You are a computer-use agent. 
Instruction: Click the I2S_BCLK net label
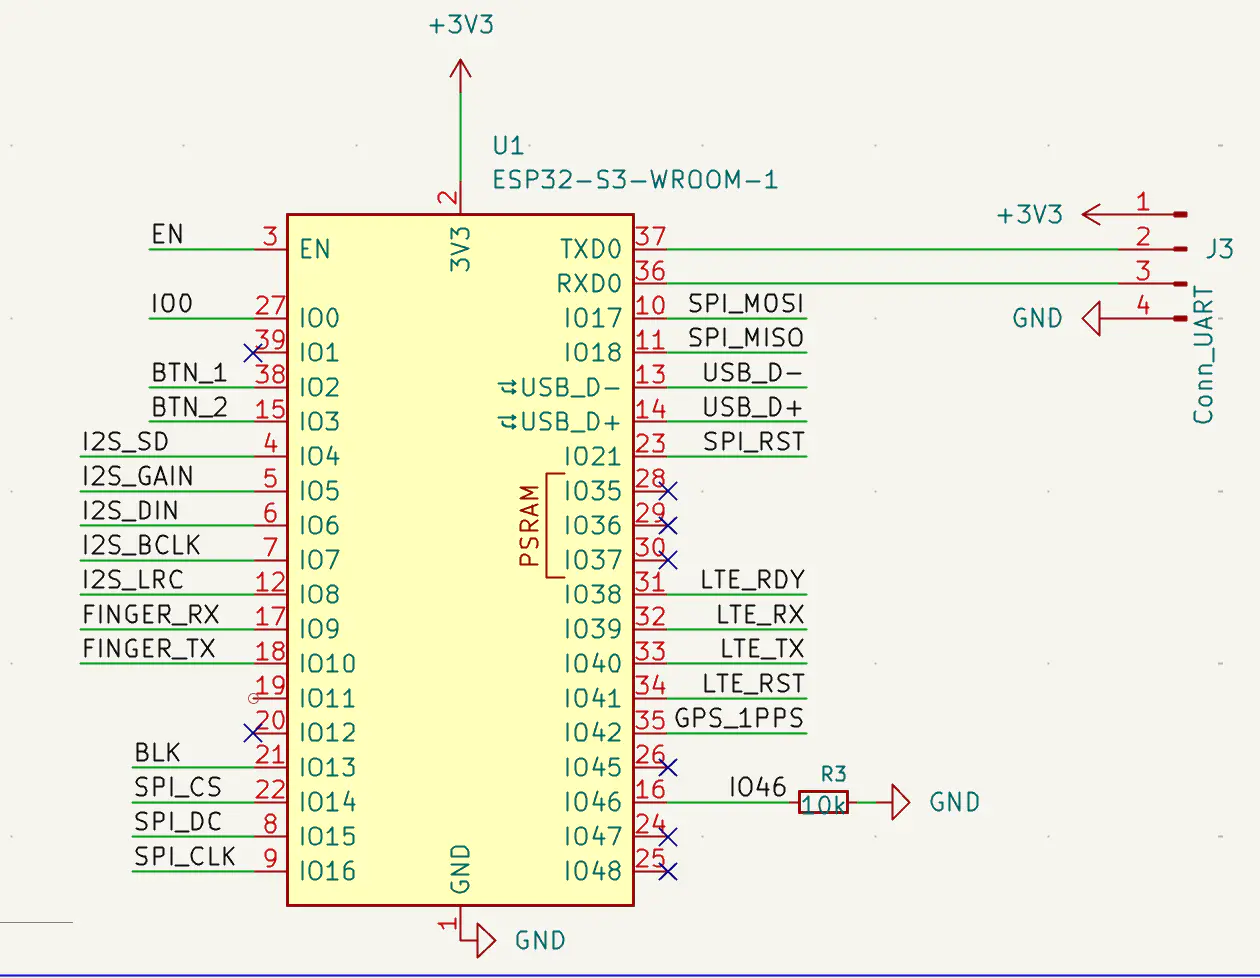click(x=141, y=545)
